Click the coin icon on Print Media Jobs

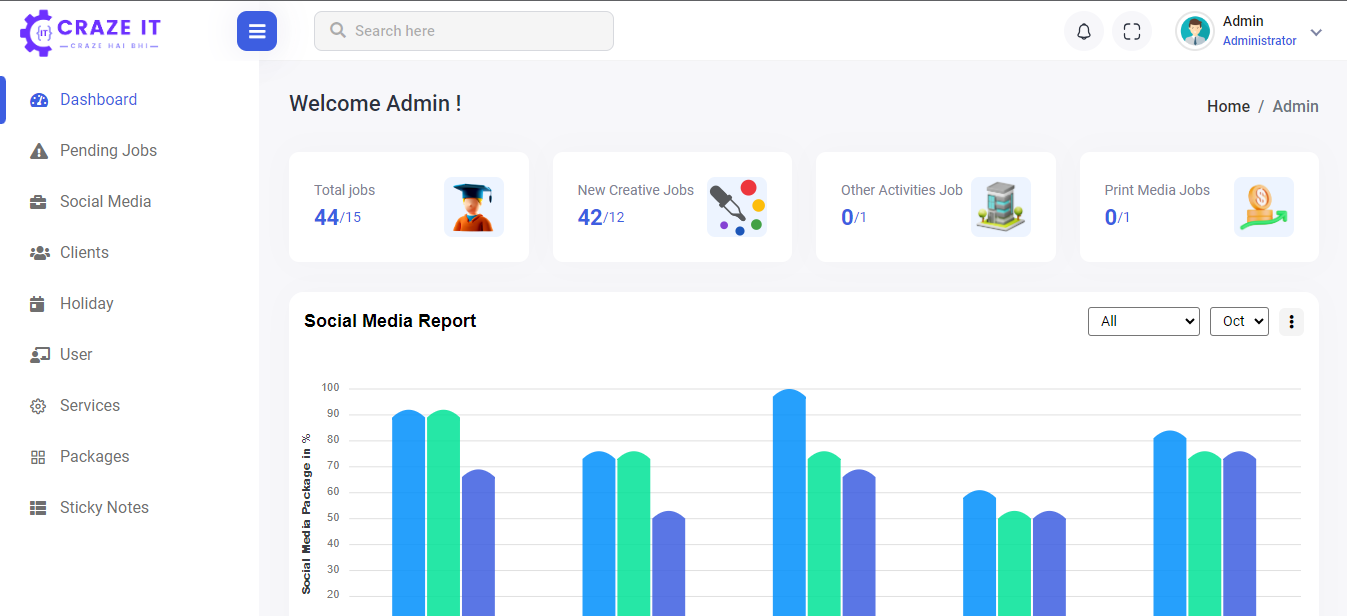[x=1263, y=207]
